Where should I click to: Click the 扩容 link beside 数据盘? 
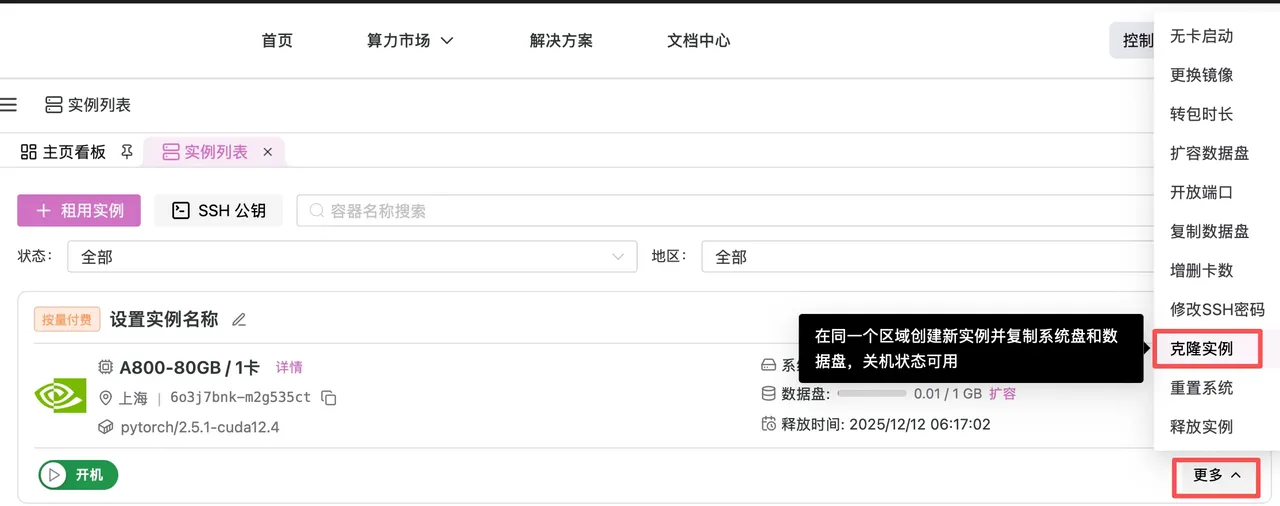(1002, 394)
